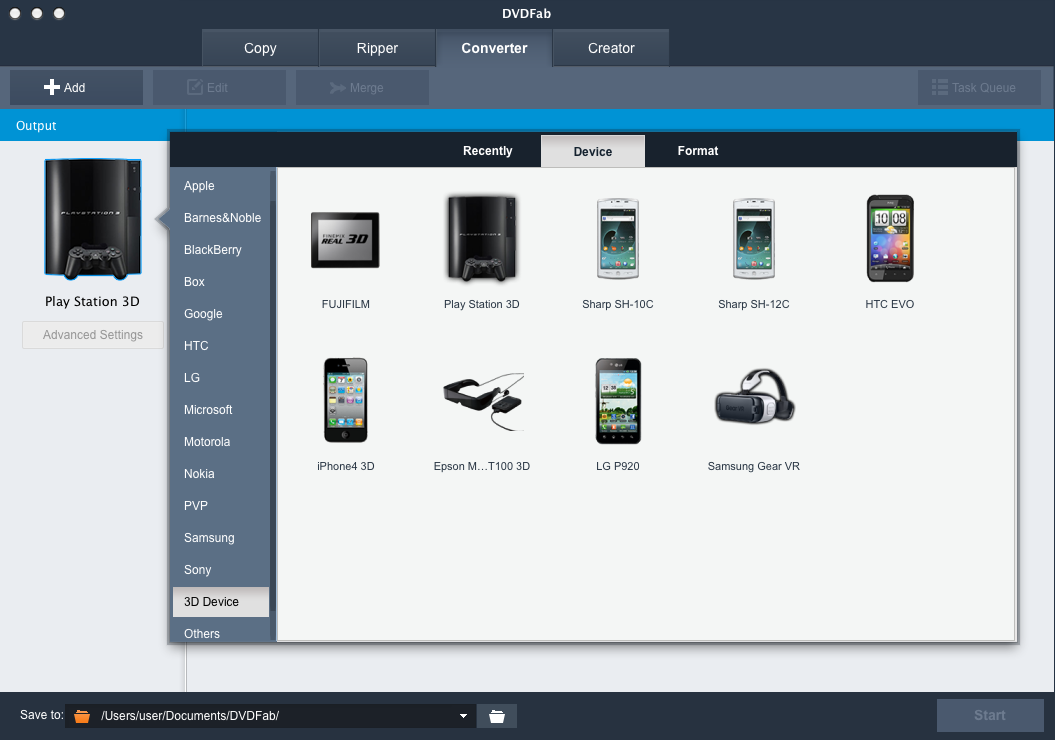This screenshot has width=1055, height=740.
Task: Pick the Sharp SH-12C phone icon
Action: (x=754, y=238)
